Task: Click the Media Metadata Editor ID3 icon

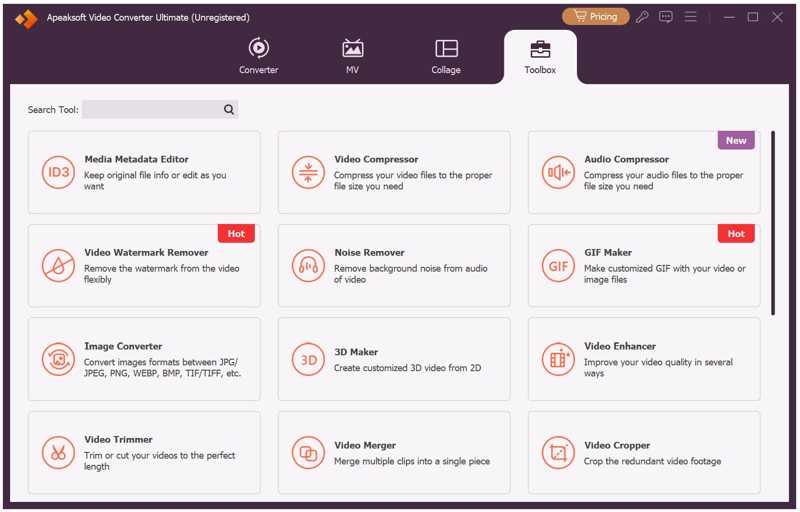Action: 58,172
